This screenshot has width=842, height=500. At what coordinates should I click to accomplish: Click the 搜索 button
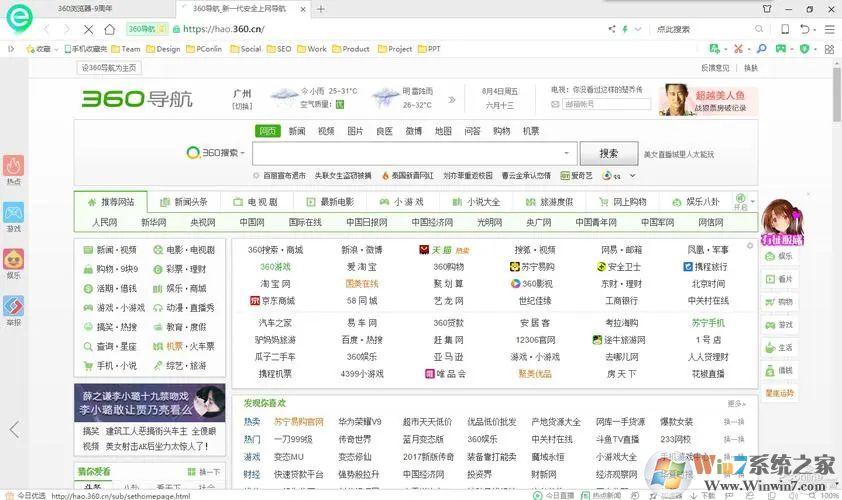pyautogui.click(x=609, y=154)
